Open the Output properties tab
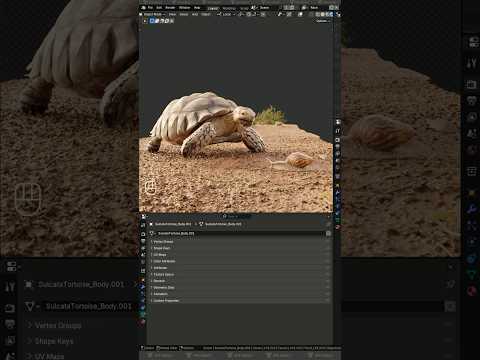 pyautogui.click(x=143, y=241)
